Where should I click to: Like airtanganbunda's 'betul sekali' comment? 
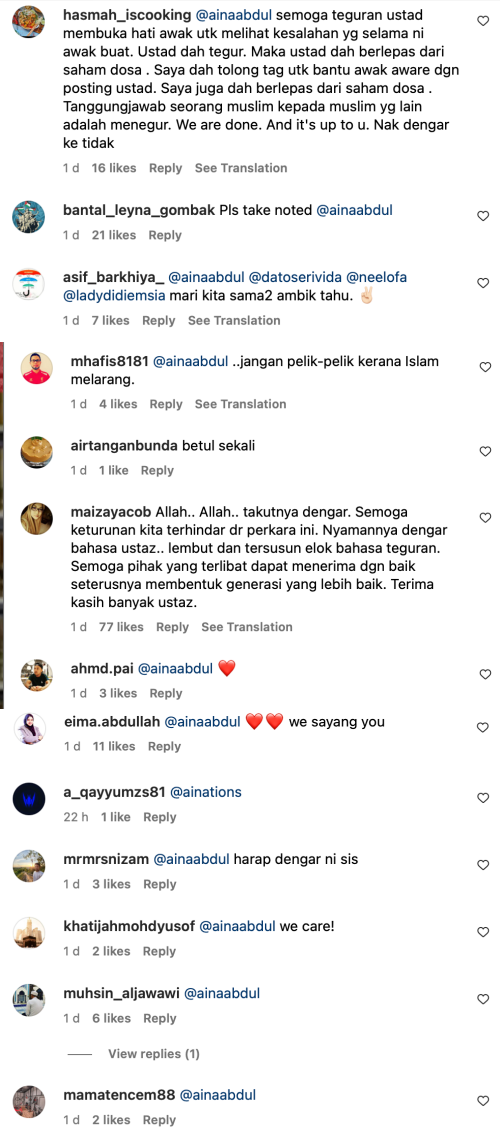(485, 451)
